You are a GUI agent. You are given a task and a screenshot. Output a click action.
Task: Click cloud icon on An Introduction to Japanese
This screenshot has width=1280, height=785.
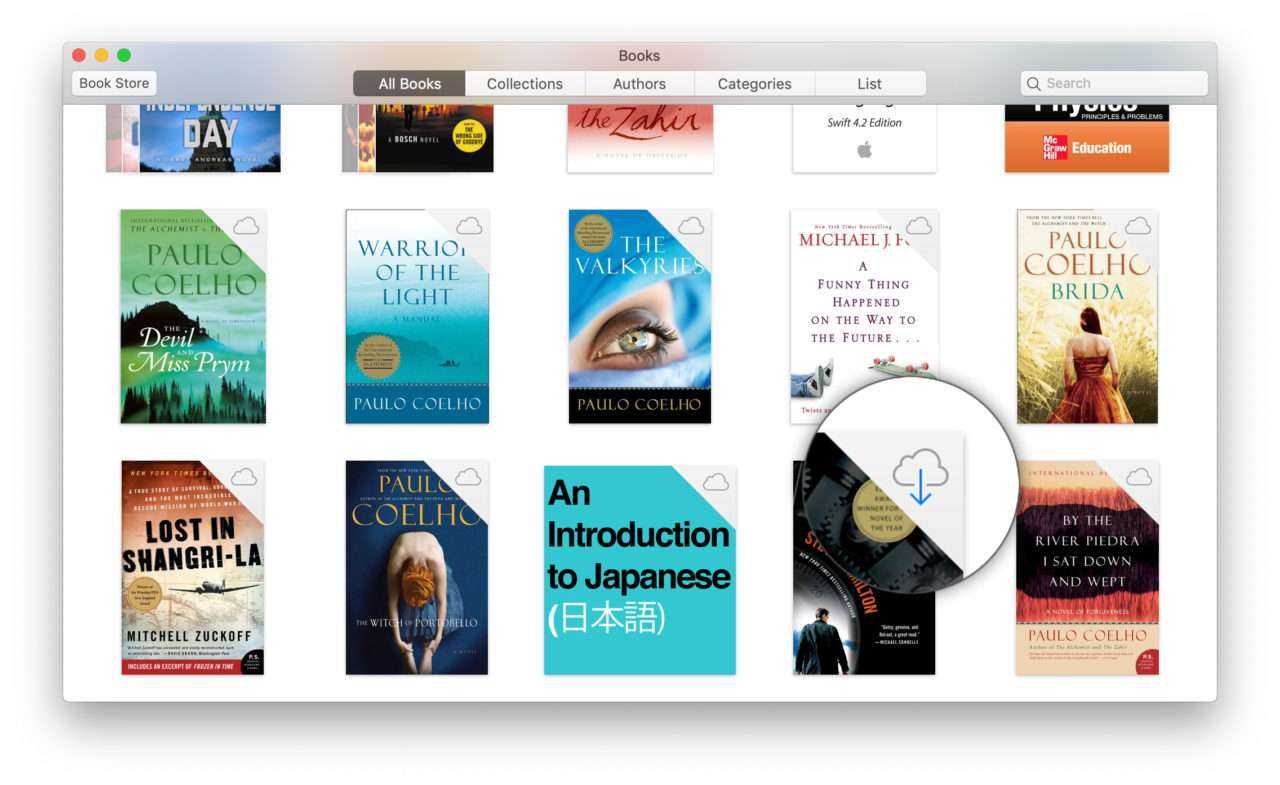[x=716, y=483]
